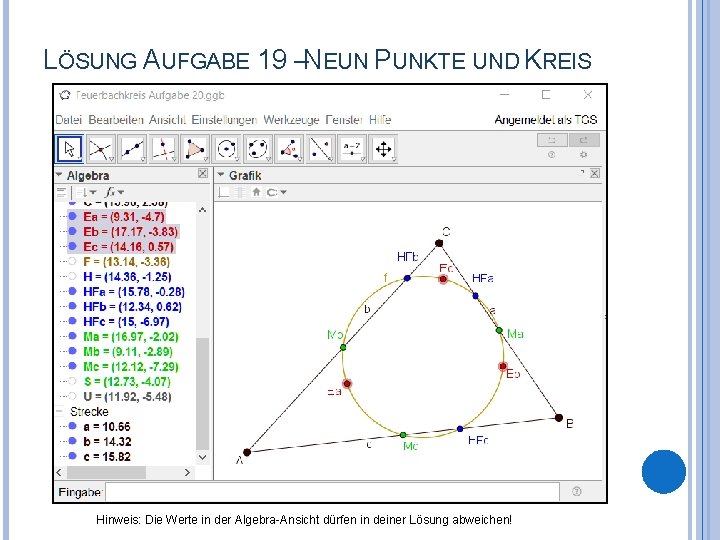
Task: Select the Move Graphics View tool
Action: coord(383,149)
